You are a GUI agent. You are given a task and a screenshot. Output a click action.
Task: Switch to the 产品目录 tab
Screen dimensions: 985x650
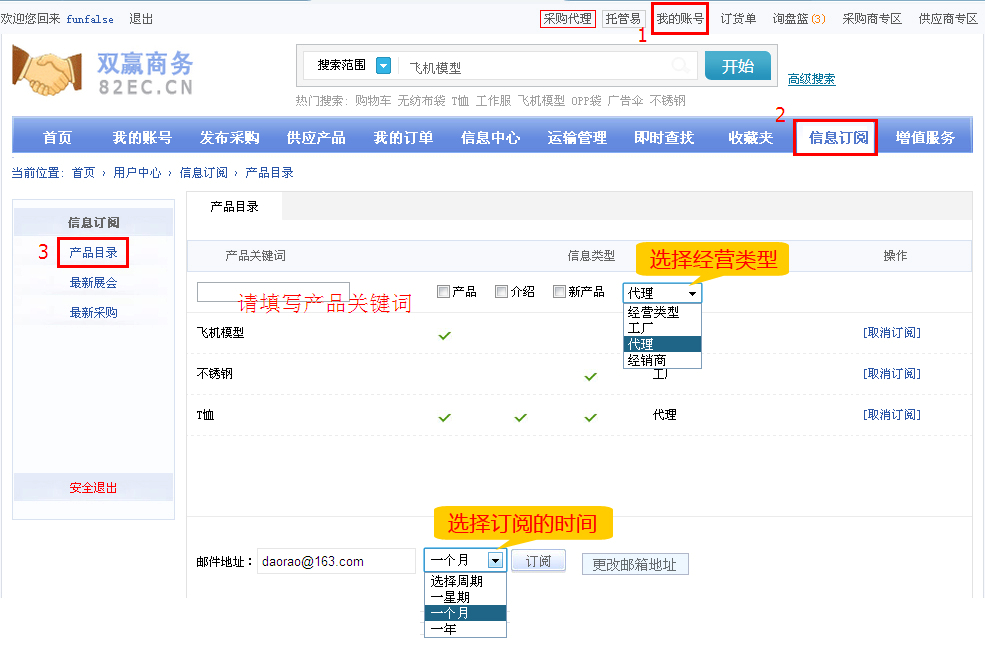coord(234,206)
